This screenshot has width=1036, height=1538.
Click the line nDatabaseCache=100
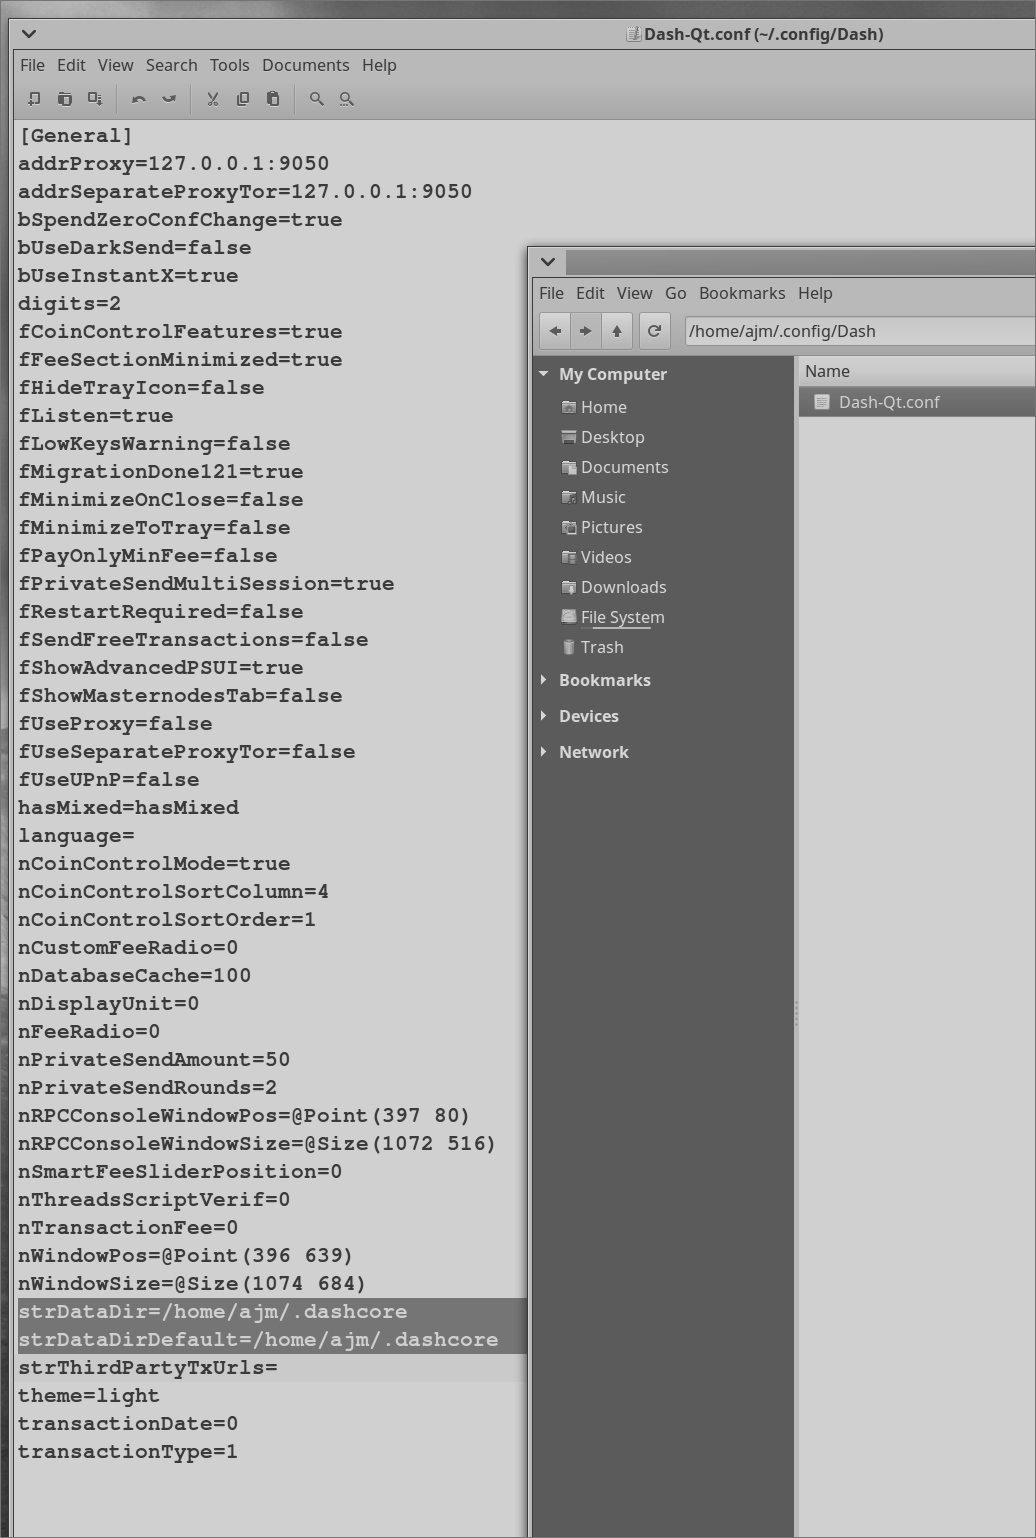pos(134,976)
